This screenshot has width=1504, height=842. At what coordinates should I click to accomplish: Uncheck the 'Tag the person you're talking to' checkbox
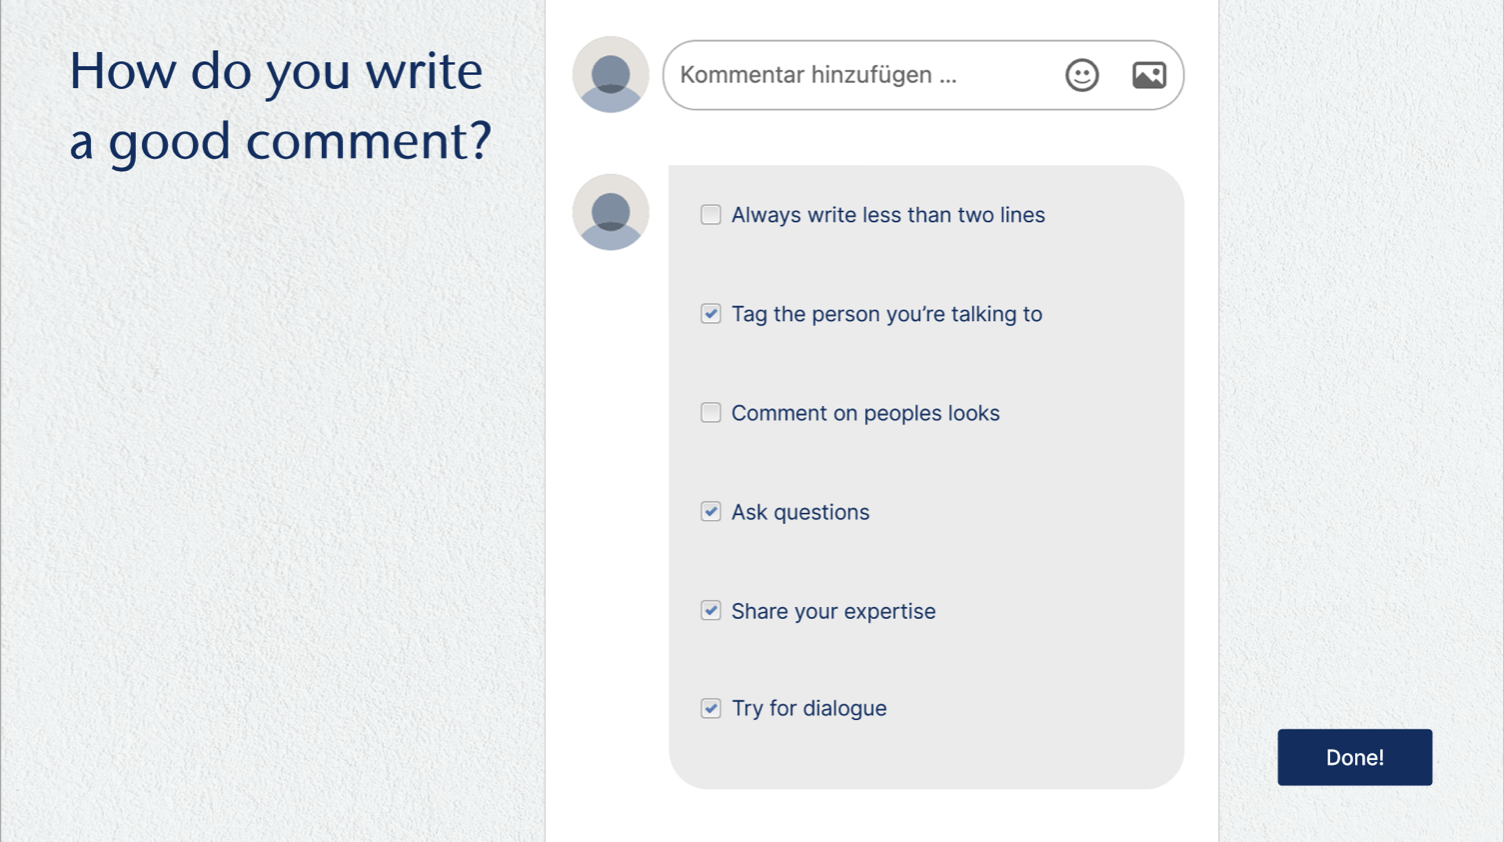711,314
